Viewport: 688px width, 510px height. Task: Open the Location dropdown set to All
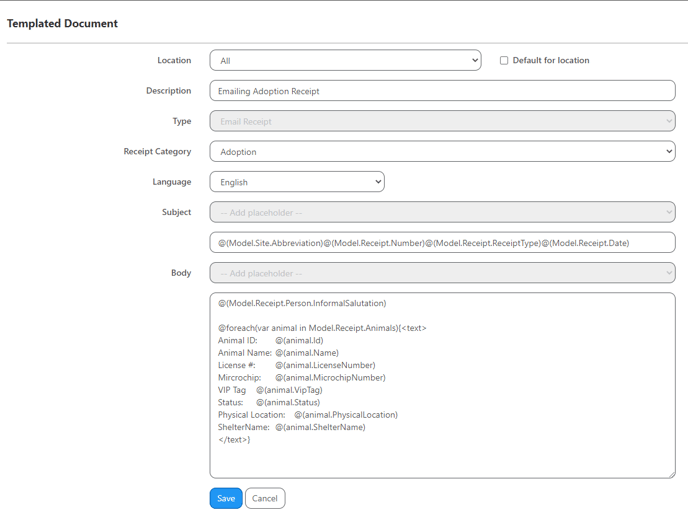pos(345,61)
